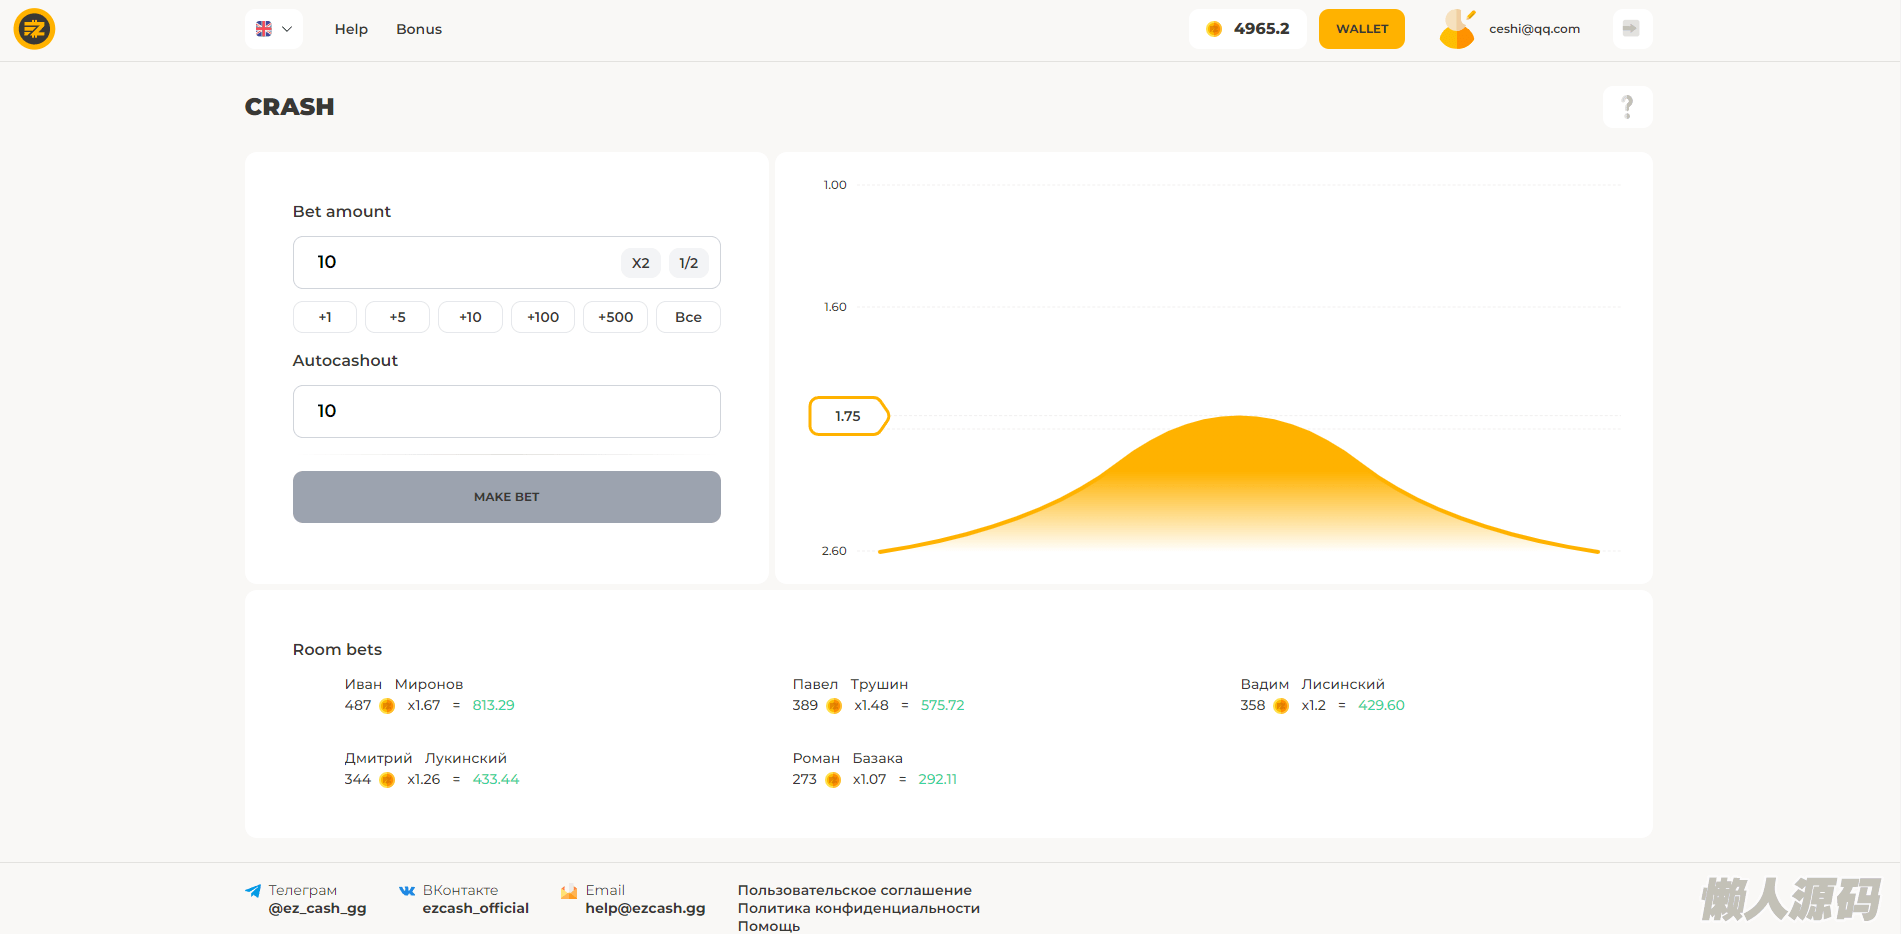Click the 1.75 multiplier marker on chart

click(847, 416)
